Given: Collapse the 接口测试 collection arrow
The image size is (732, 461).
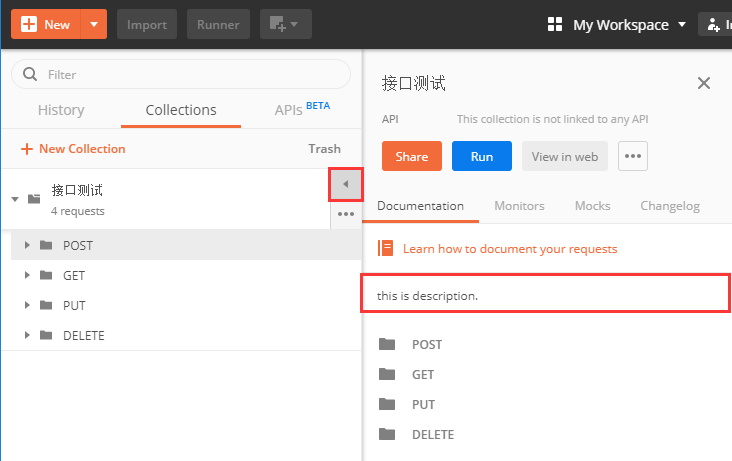Looking at the screenshot, I should pyautogui.click(x=15, y=199).
